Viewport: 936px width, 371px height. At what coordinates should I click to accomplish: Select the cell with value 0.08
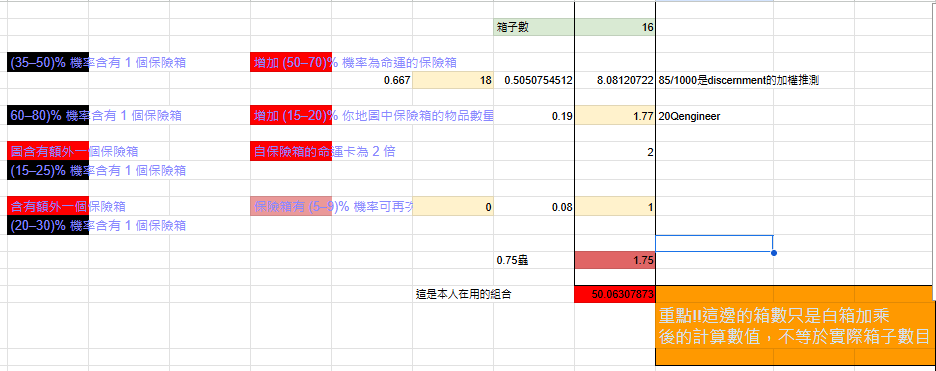(x=533, y=208)
